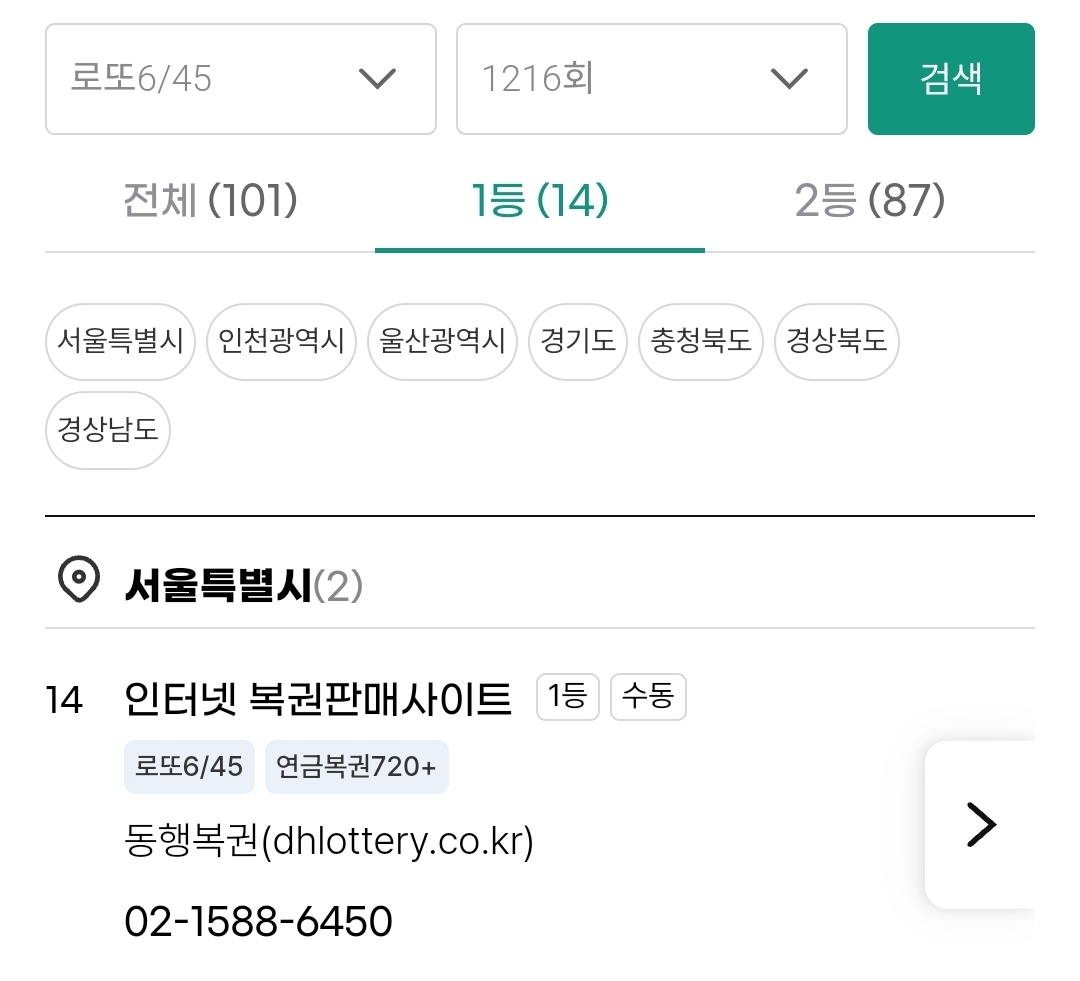Select the 1등 (14) tab
This screenshot has height=981, width=1080.
coord(540,202)
